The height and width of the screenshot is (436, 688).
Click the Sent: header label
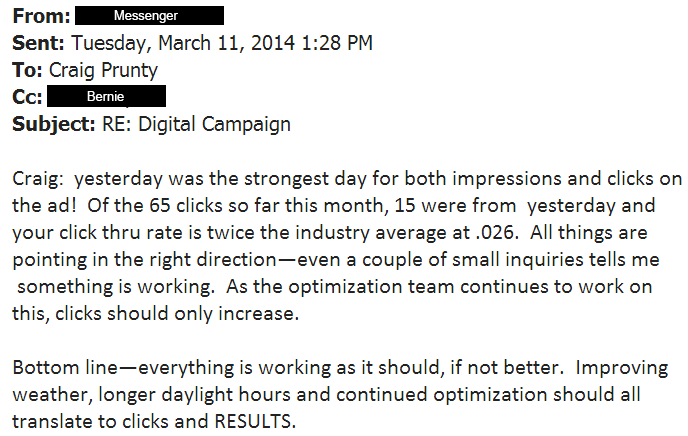(x=38, y=43)
